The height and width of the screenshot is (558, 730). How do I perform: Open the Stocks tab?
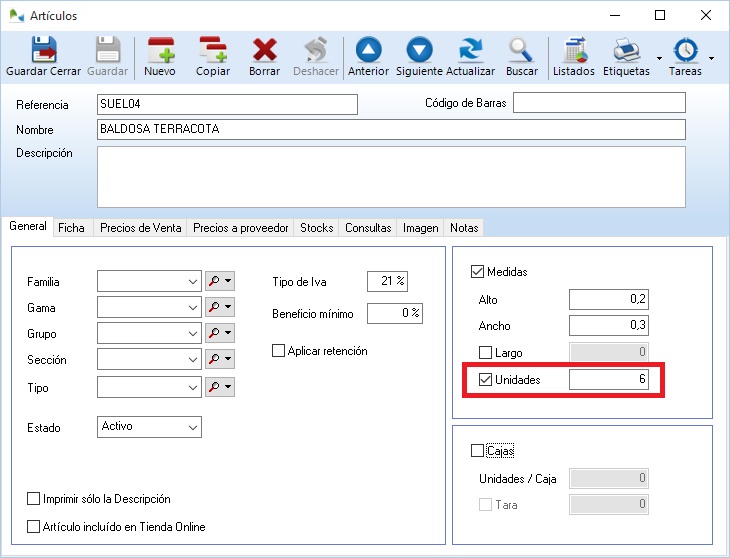[316, 228]
